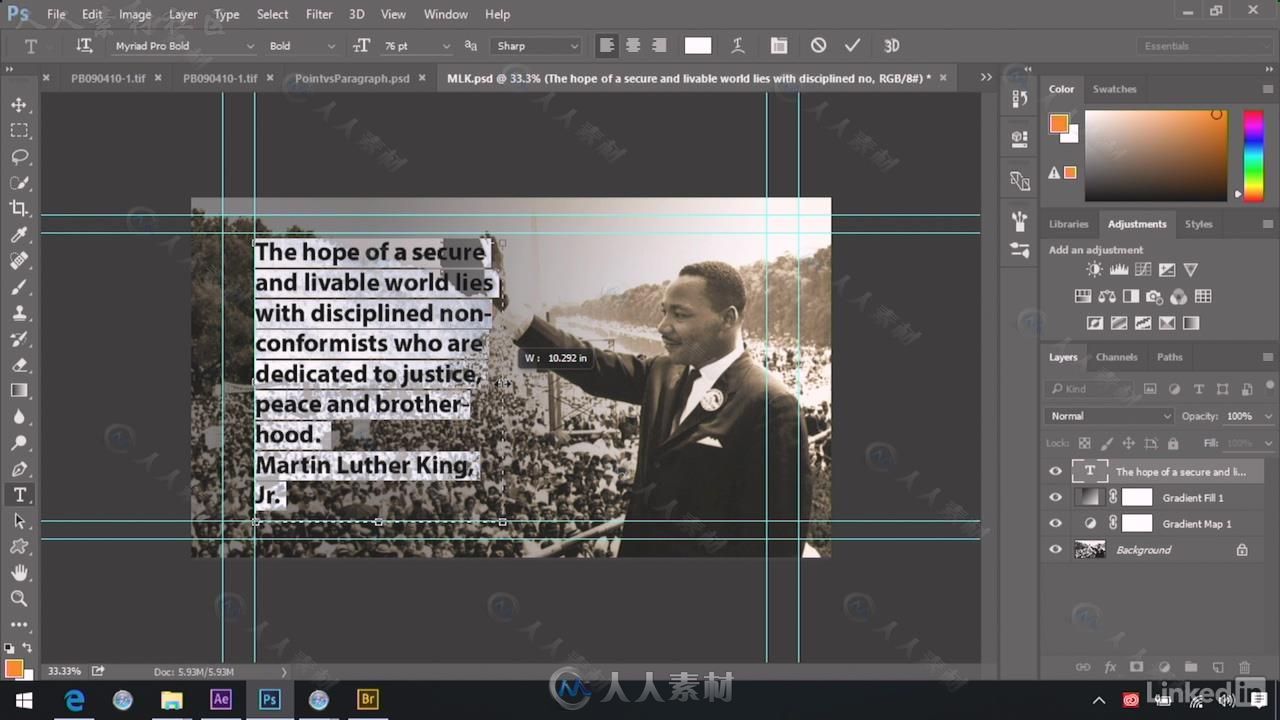Image resolution: width=1280 pixels, height=720 pixels.
Task: Commit the current text edits
Action: click(x=852, y=46)
